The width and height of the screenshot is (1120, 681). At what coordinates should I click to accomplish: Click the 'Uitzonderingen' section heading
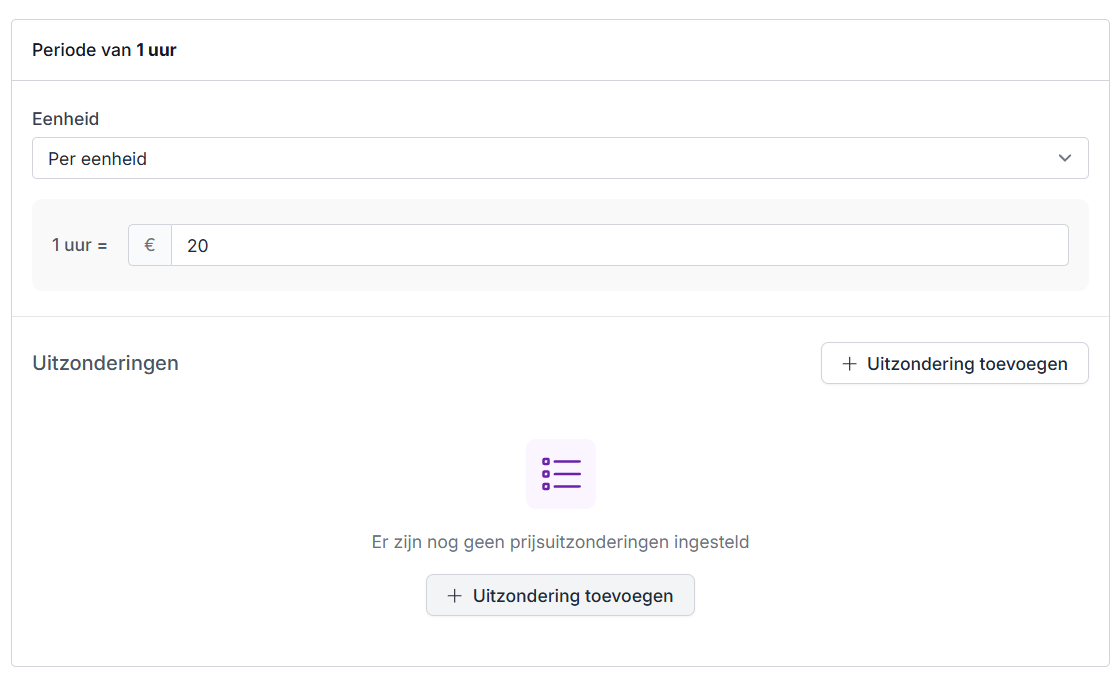[105, 363]
